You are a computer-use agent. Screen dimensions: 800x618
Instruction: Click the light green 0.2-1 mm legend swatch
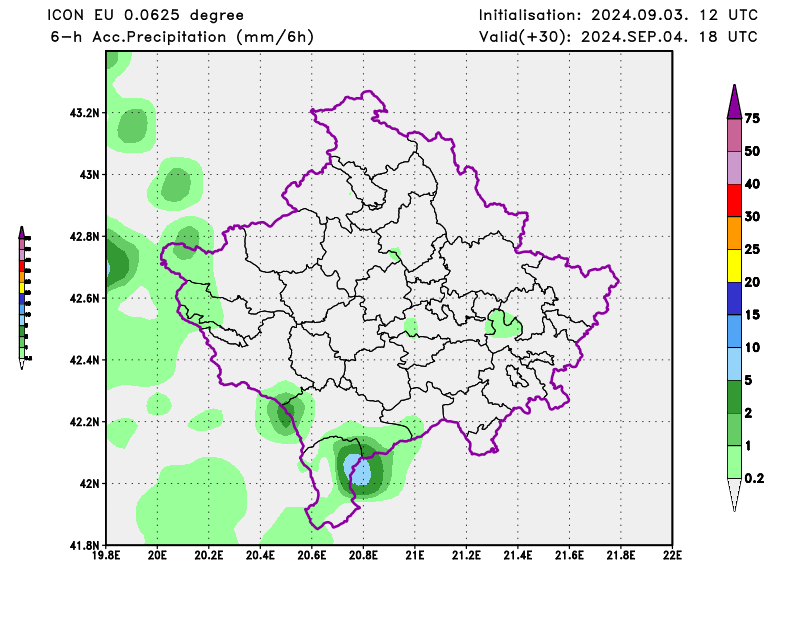coord(734,462)
